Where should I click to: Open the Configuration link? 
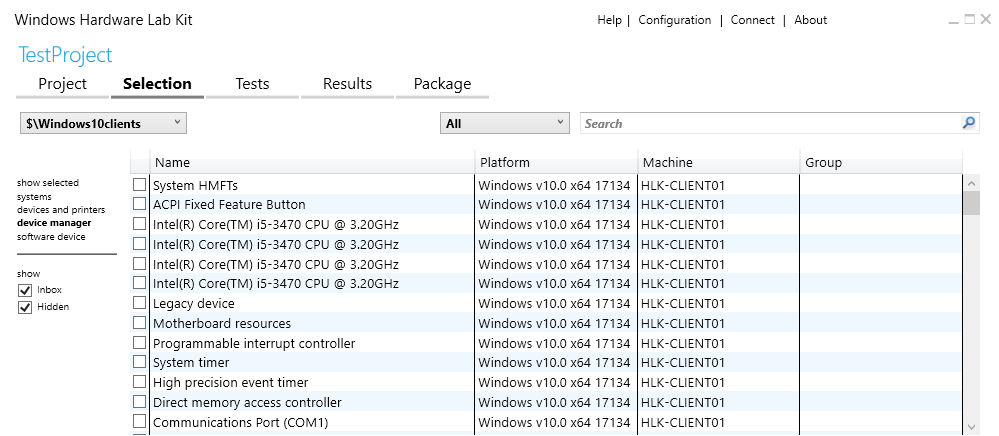coord(675,20)
